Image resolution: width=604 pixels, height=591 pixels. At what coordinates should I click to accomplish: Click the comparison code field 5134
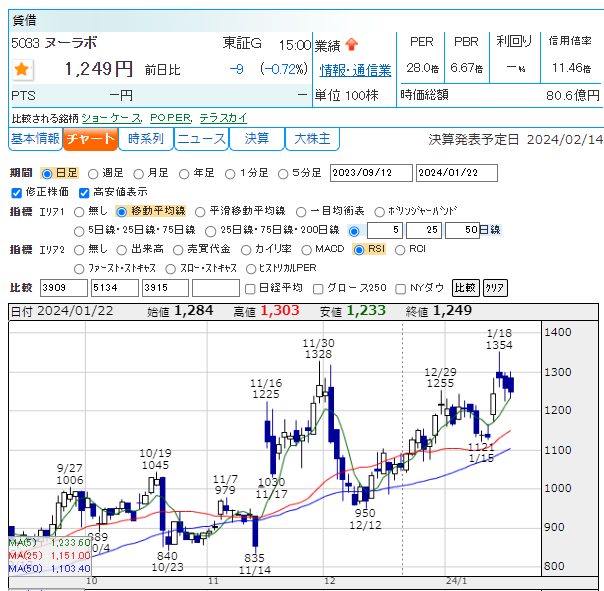tap(114, 288)
